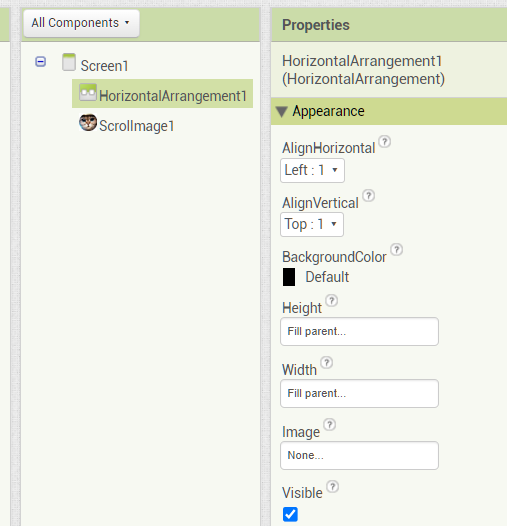This screenshot has height=526, width=507.
Task: Open AlignHorizontal Left : 1 dropdown
Action: pyautogui.click(x=312, y=170)
